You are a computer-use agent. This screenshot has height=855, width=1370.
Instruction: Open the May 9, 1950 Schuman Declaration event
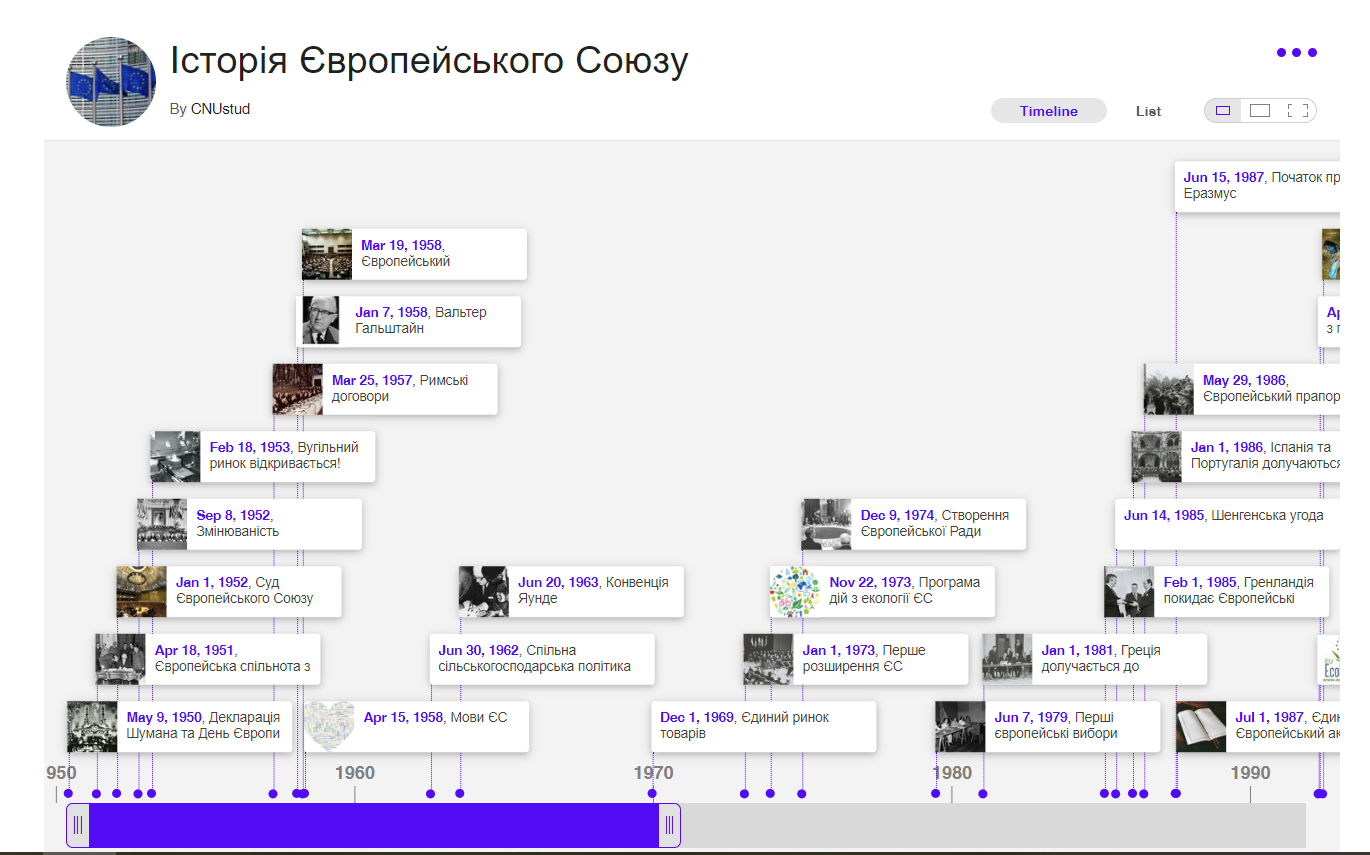203,726
